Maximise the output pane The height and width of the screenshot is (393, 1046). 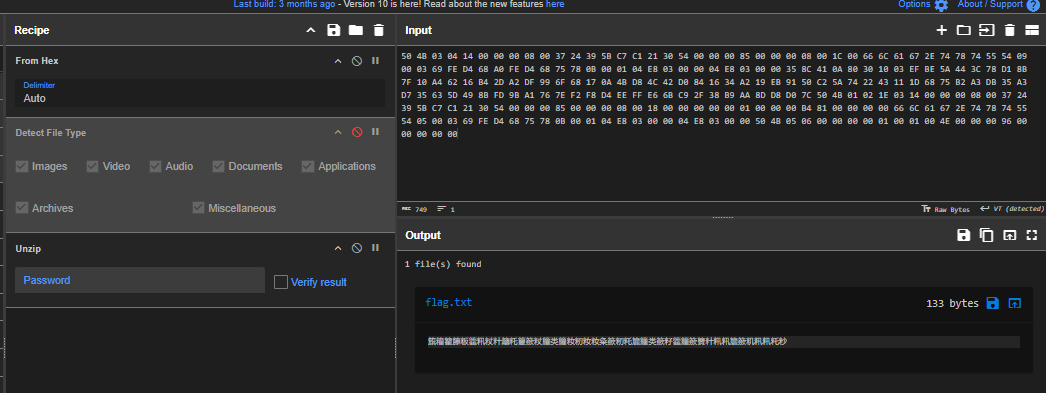[x=1032, y=235]
